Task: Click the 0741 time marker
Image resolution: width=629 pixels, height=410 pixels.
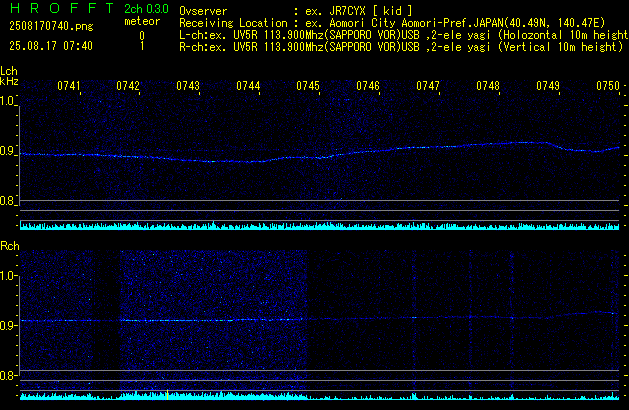Action: [69, 86]
